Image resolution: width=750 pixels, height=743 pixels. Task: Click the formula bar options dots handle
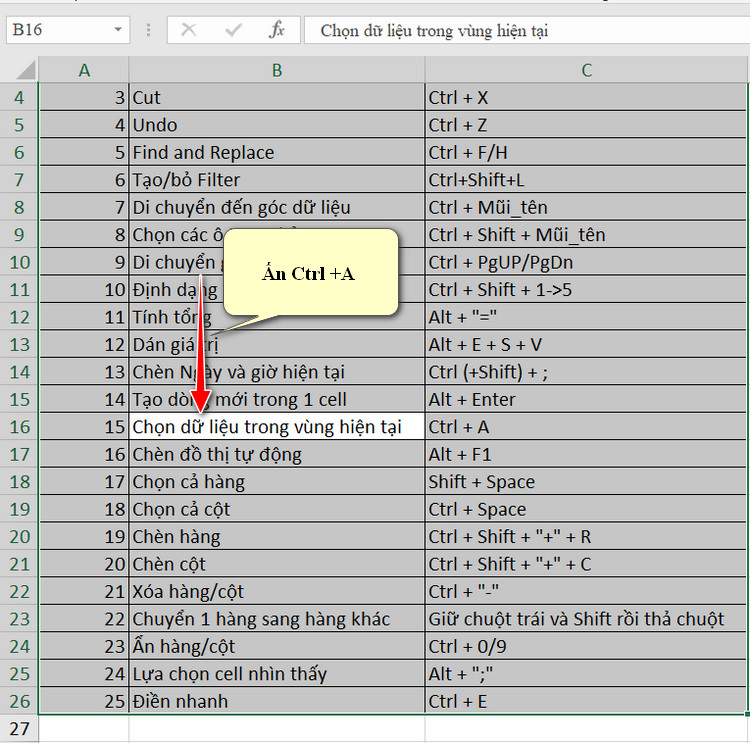[x=148, y=30]
